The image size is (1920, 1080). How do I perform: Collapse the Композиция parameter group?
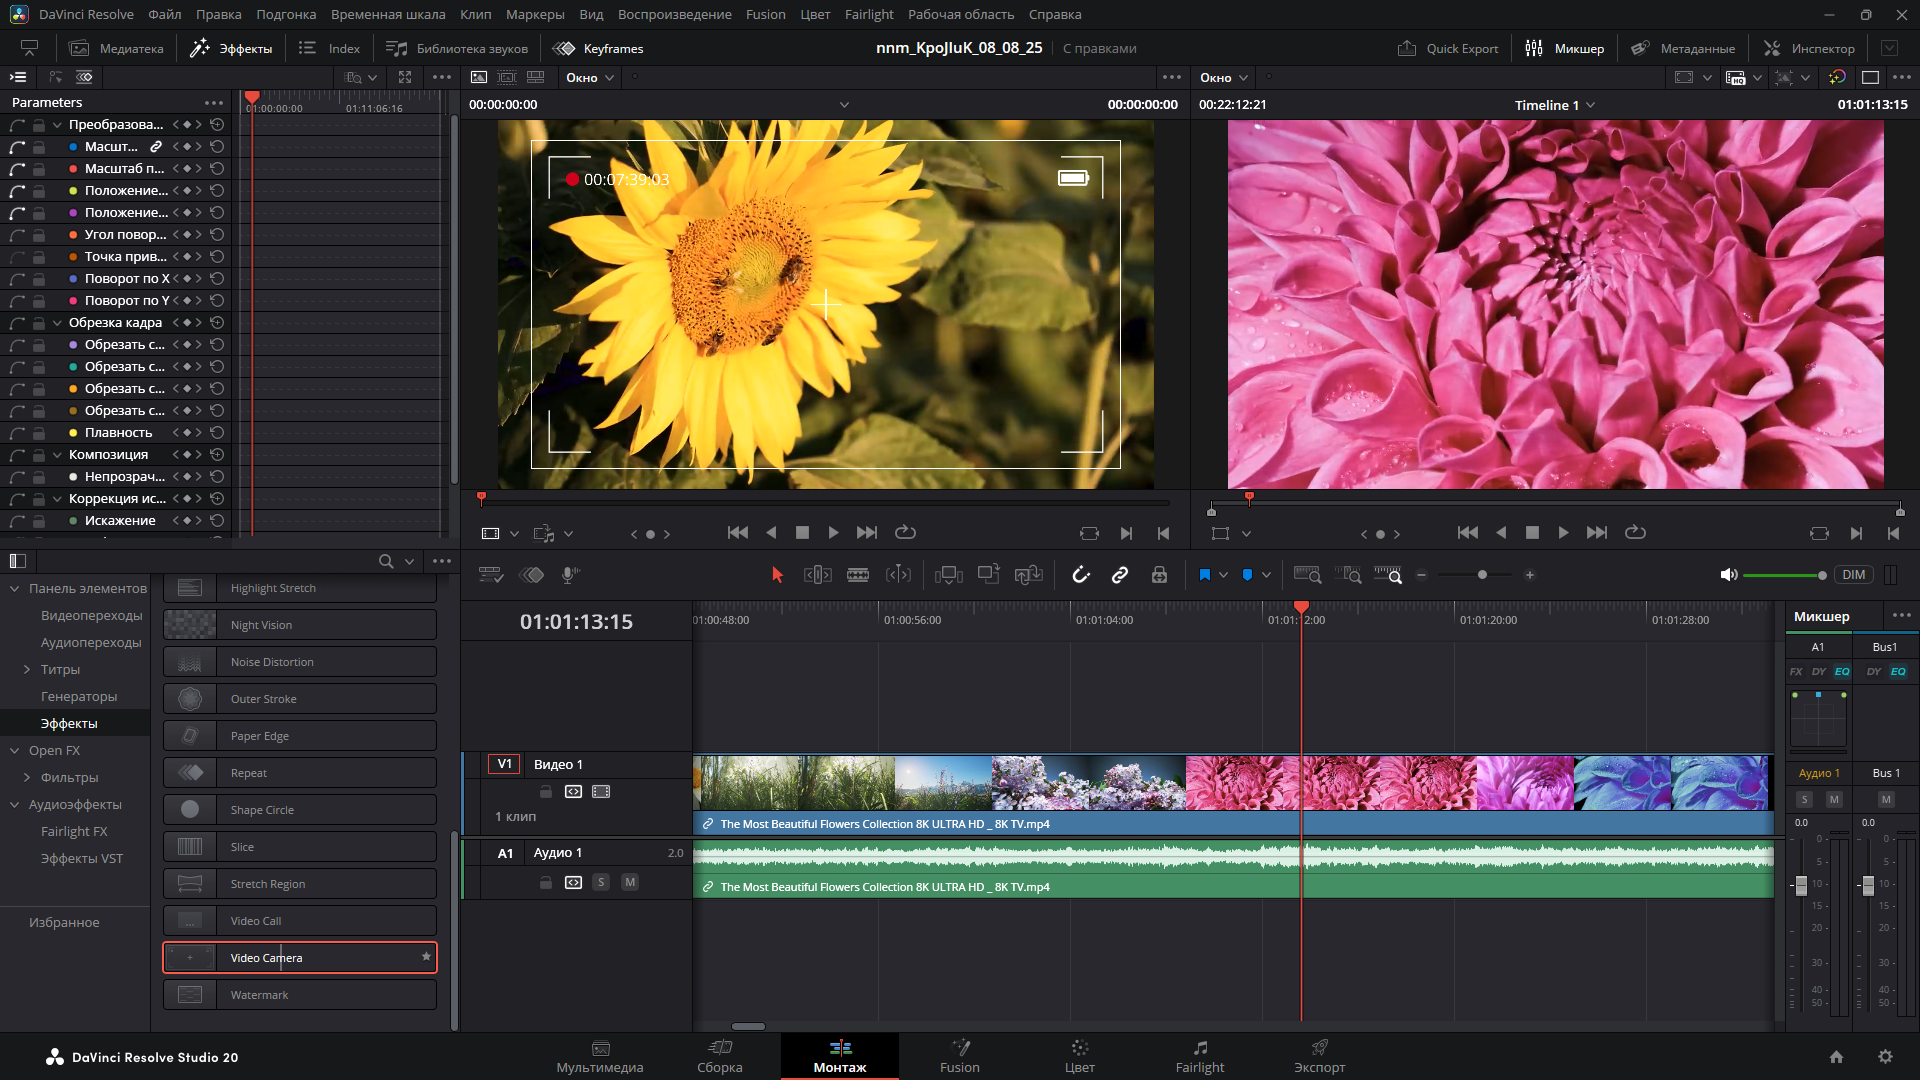(x=57, y=455)
